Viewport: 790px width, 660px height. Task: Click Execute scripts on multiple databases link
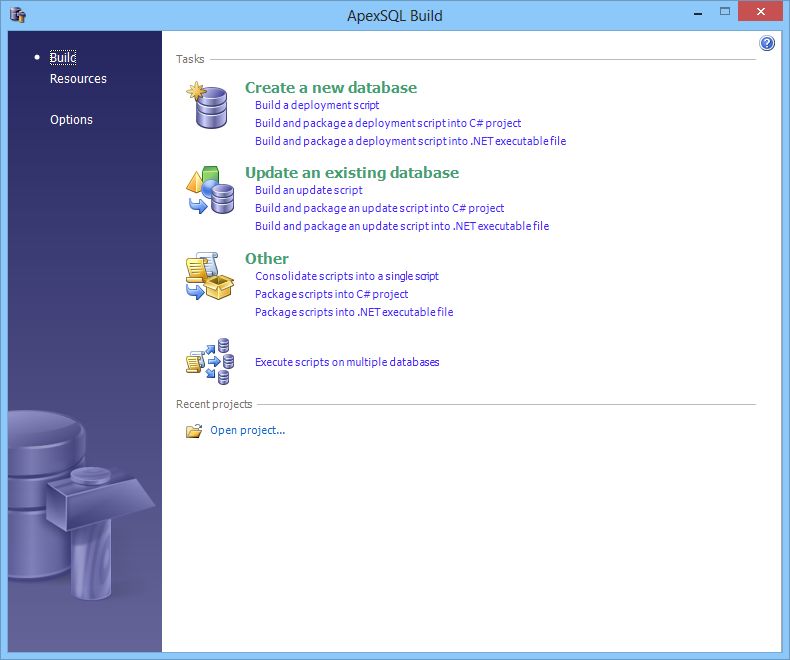pyautogui.click(x=347, y=362)
